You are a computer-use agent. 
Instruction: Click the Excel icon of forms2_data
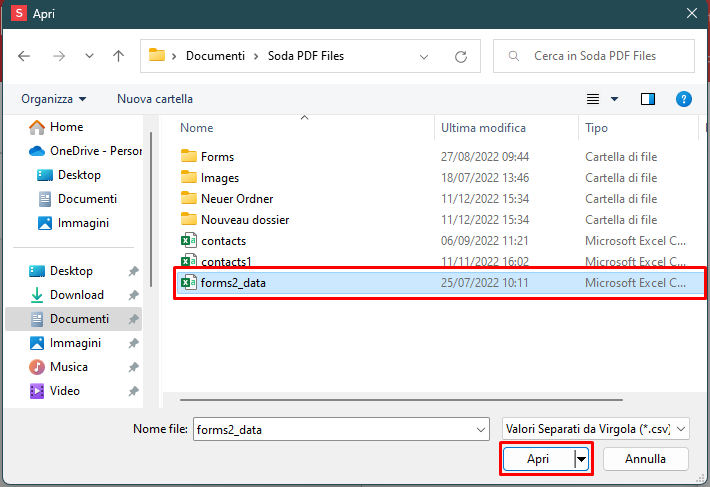tap(188, 282)
